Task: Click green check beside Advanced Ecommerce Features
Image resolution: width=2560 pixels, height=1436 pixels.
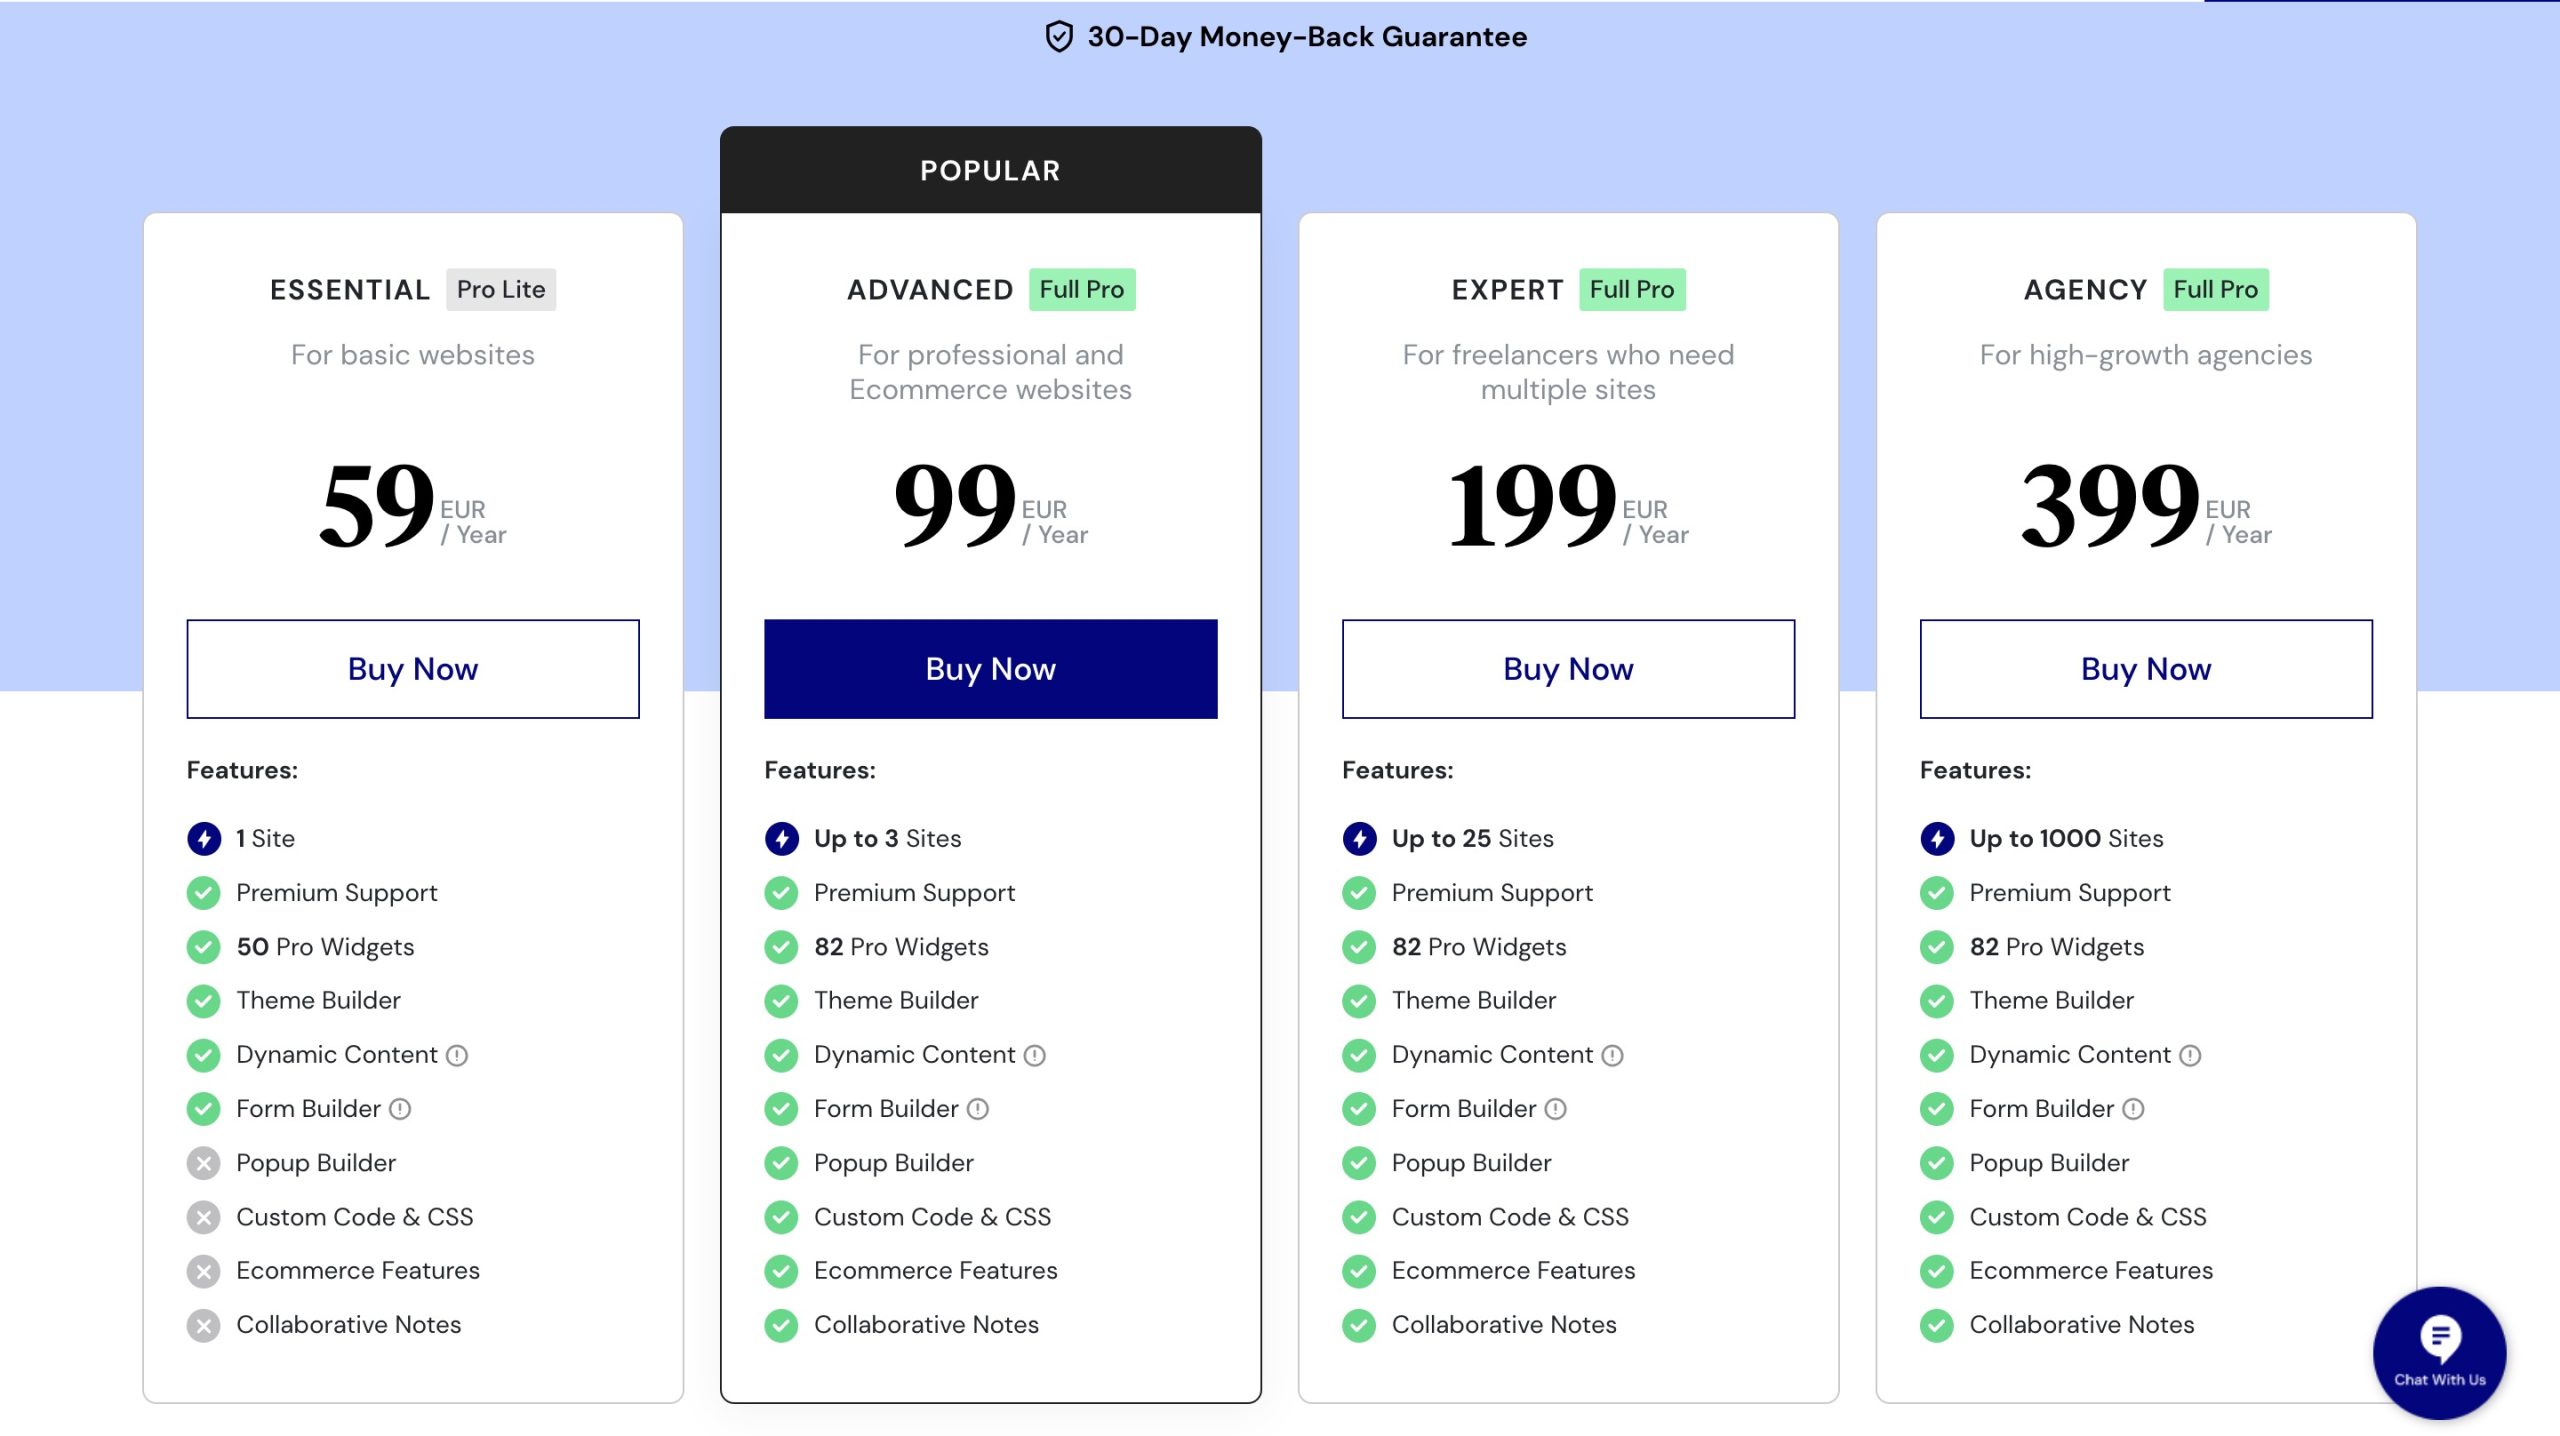Action: [781, 1271]
